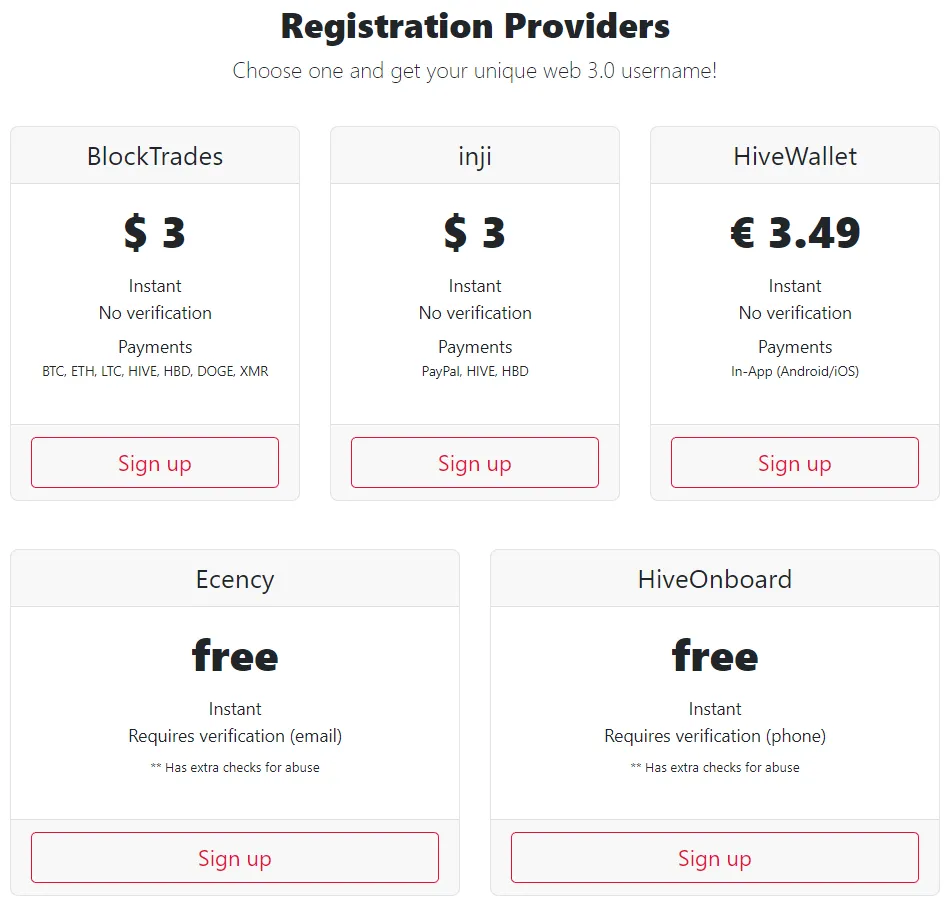Image resolution: width=946 pixels, height=900 pixels.
Task: Click the BTC, ETH, LTC payment list
Action: (155, 371)
